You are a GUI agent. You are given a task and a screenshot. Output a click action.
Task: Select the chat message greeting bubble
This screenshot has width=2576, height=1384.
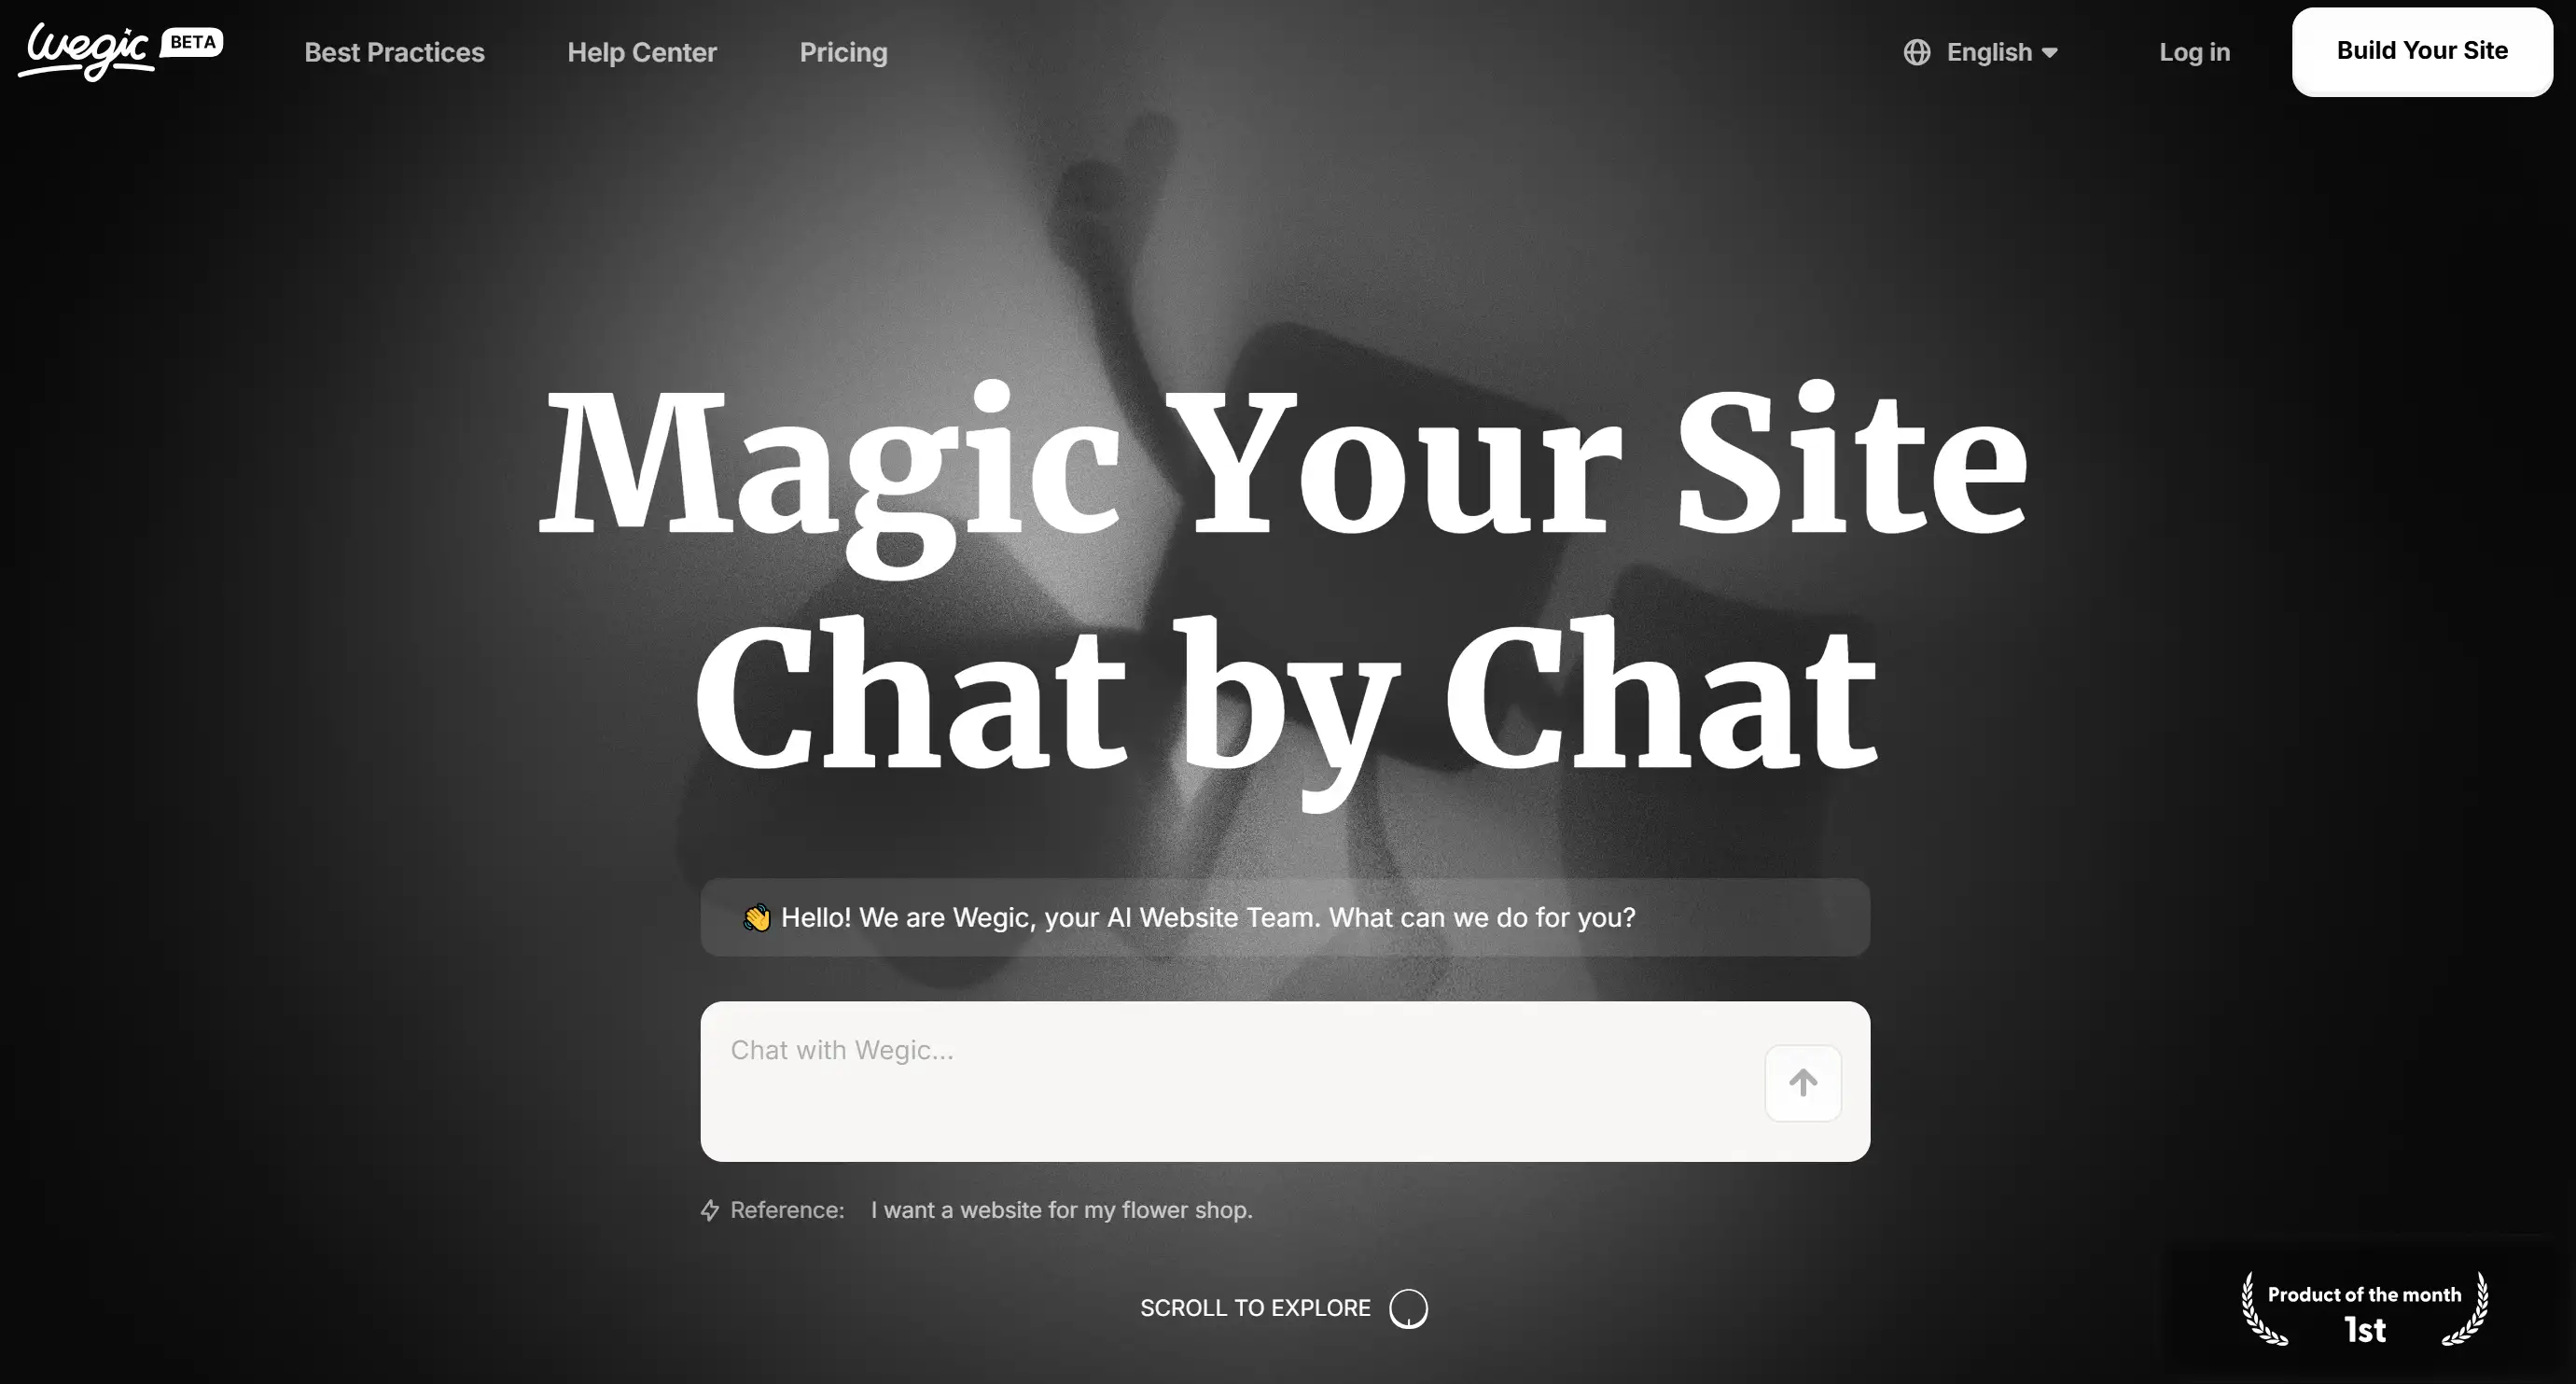tap(1287, 918)
